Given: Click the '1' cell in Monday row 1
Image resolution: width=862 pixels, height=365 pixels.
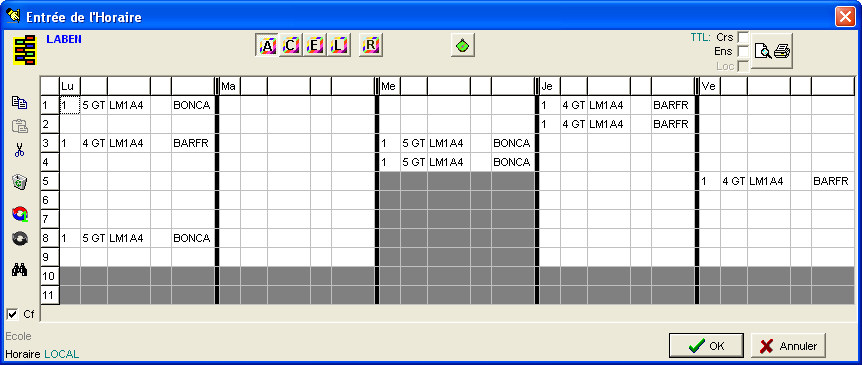Looking at the screenshot, I should (x=70, y=105).
